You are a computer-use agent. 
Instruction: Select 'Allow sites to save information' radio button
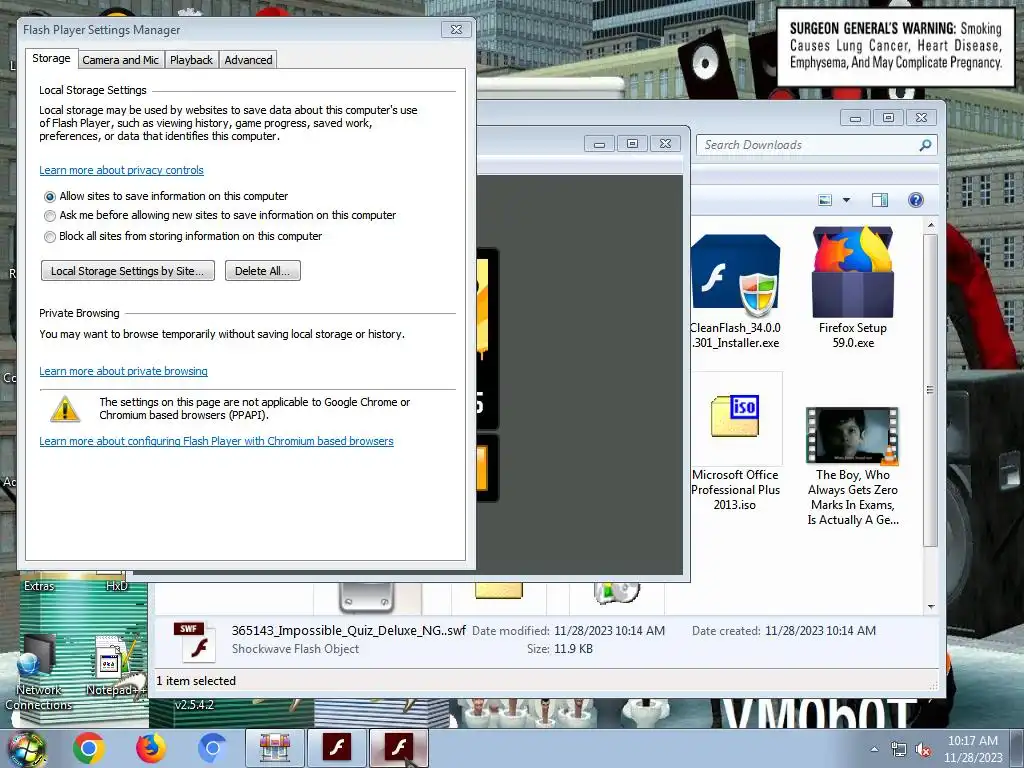pyautogui.click(x=50, y=197)
